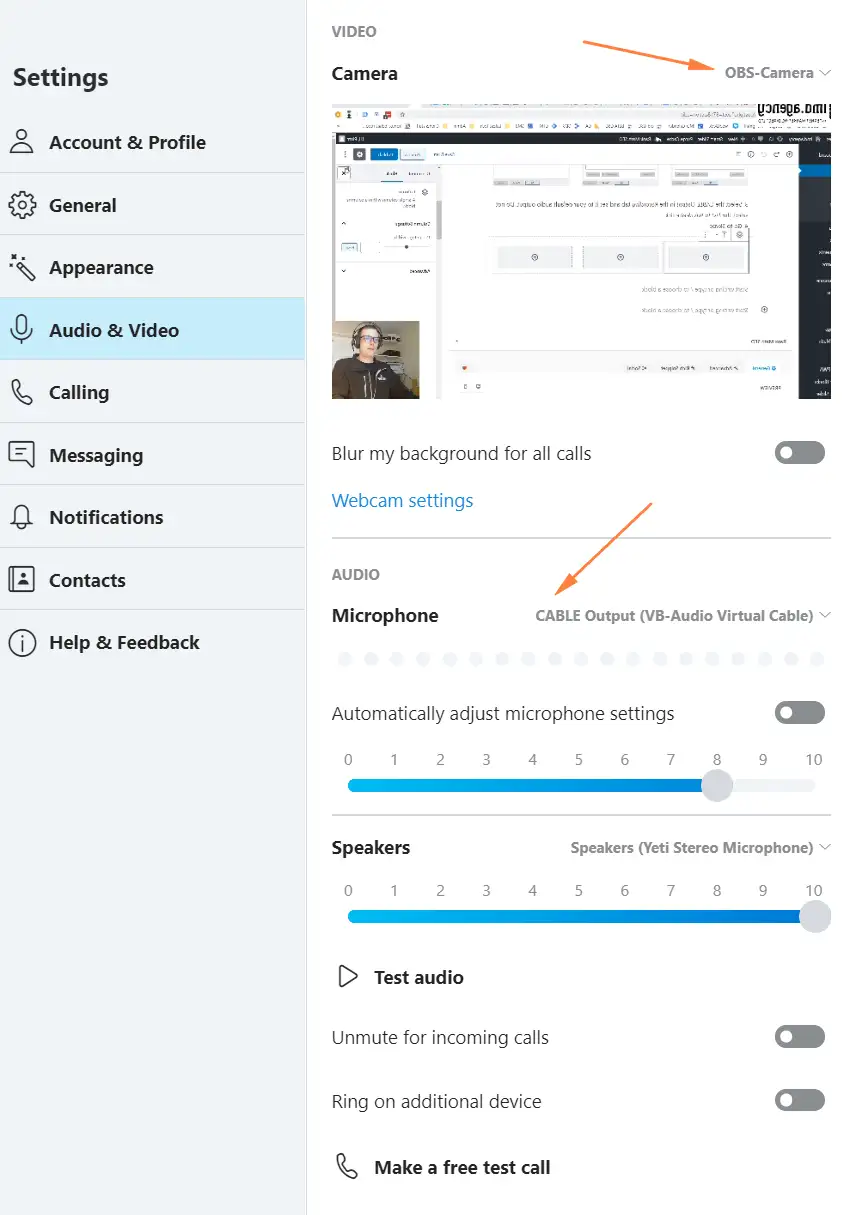Click the Calling phone icon
Viewport: 852px width, 1215px height.
point(21,393)
